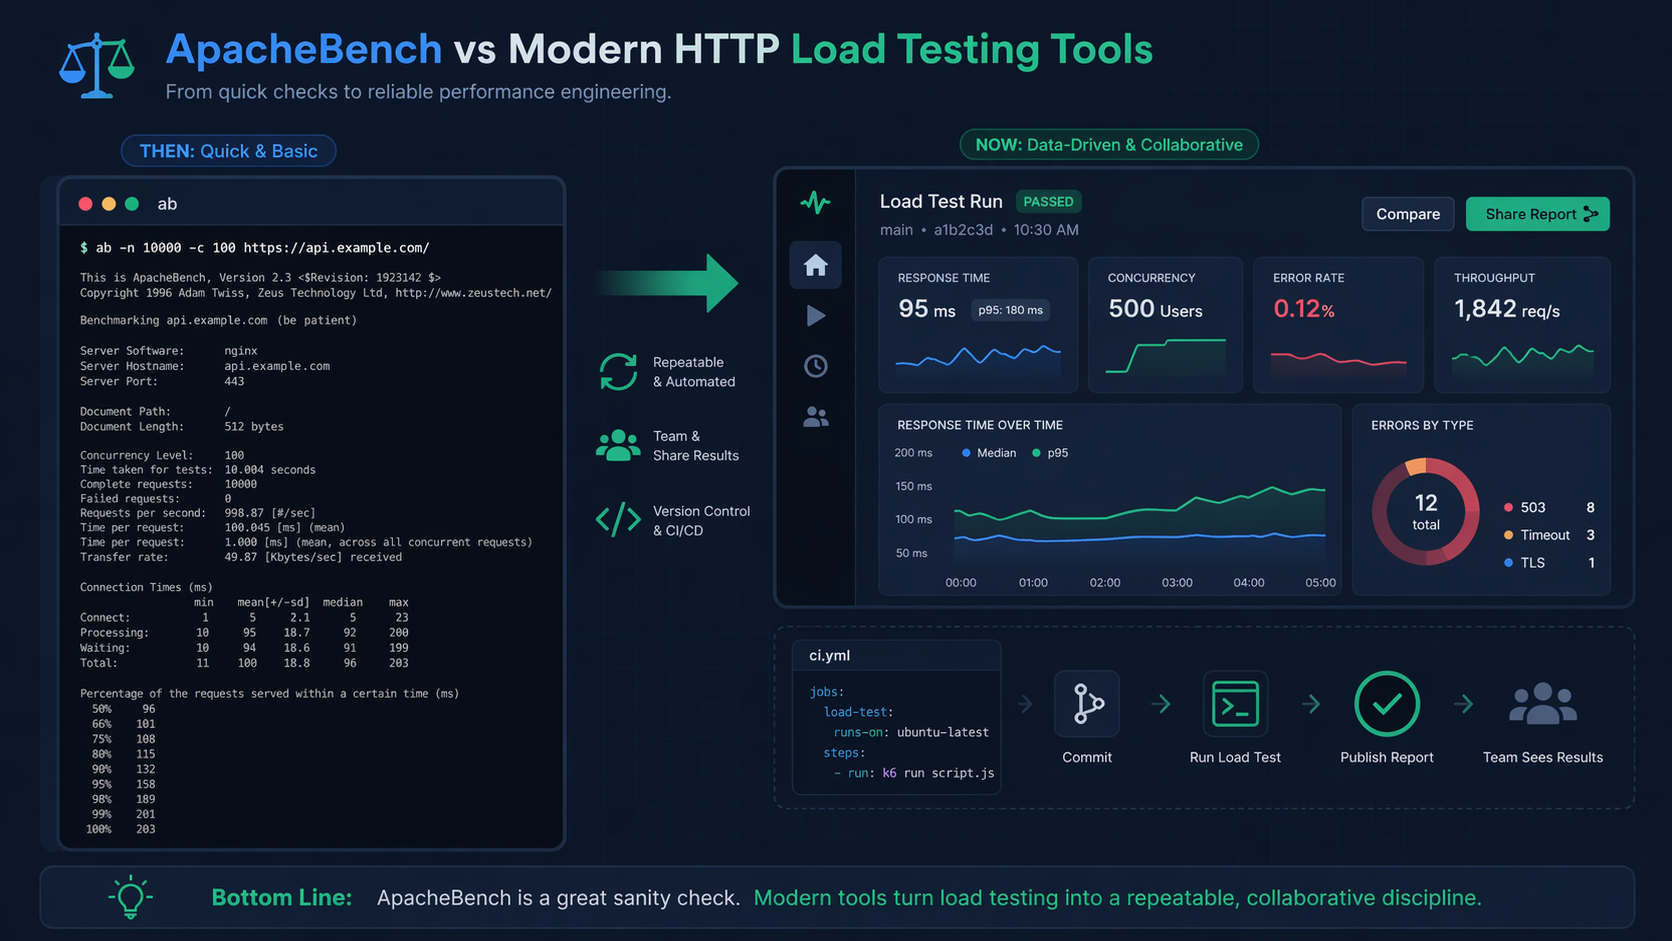Open the clock history icon in the sidebar

(x=816, y=366)
